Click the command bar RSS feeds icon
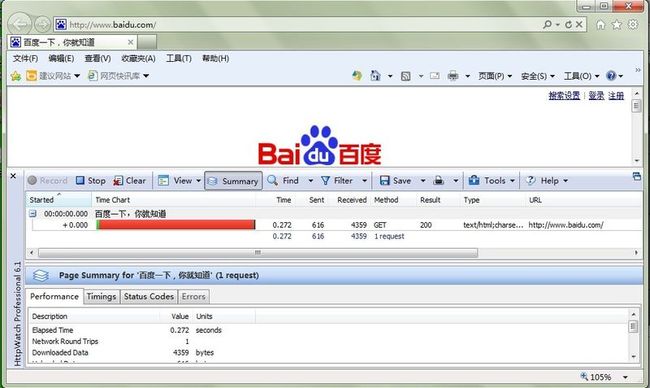 click(406, 76)
